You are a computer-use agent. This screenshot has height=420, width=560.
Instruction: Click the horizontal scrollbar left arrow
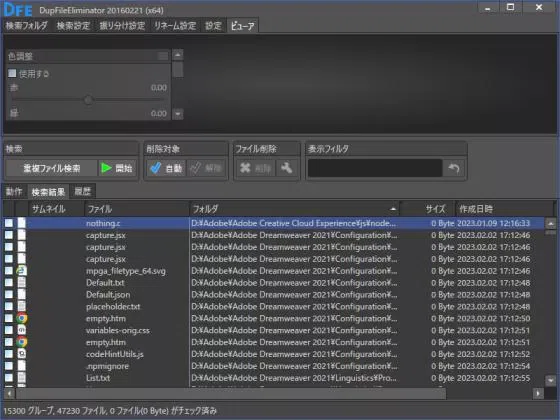pos(9,394)
